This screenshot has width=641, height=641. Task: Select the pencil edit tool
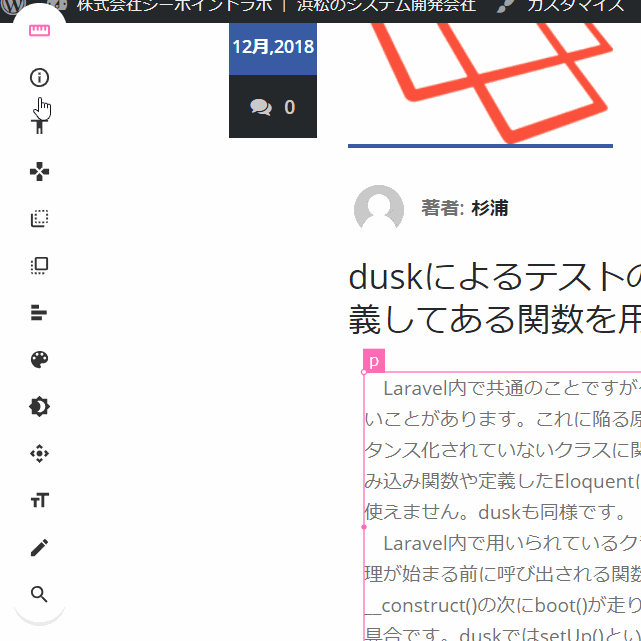(x=39, y=548)
